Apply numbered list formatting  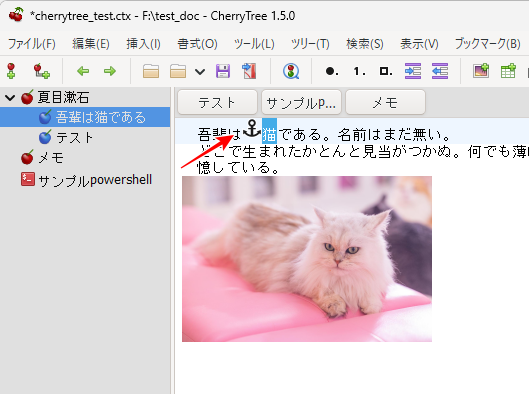click(359, 71)
